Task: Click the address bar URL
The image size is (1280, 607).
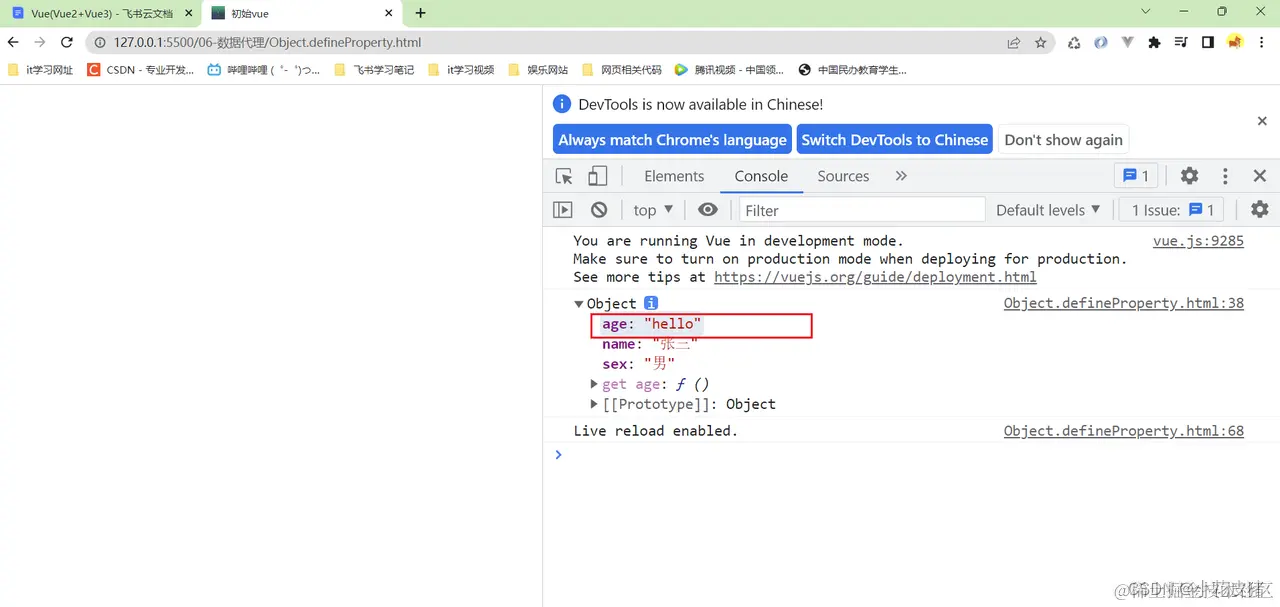Action: point(268,43)
